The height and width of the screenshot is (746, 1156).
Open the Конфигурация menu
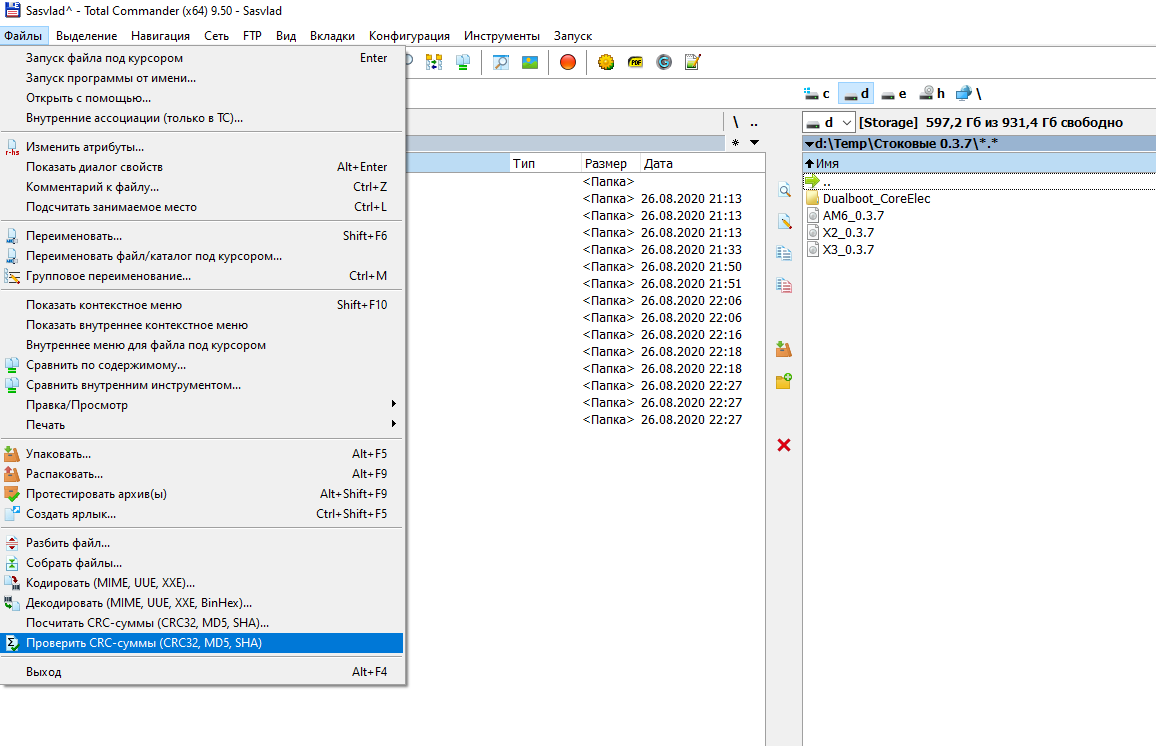click(x=409, y=35)
